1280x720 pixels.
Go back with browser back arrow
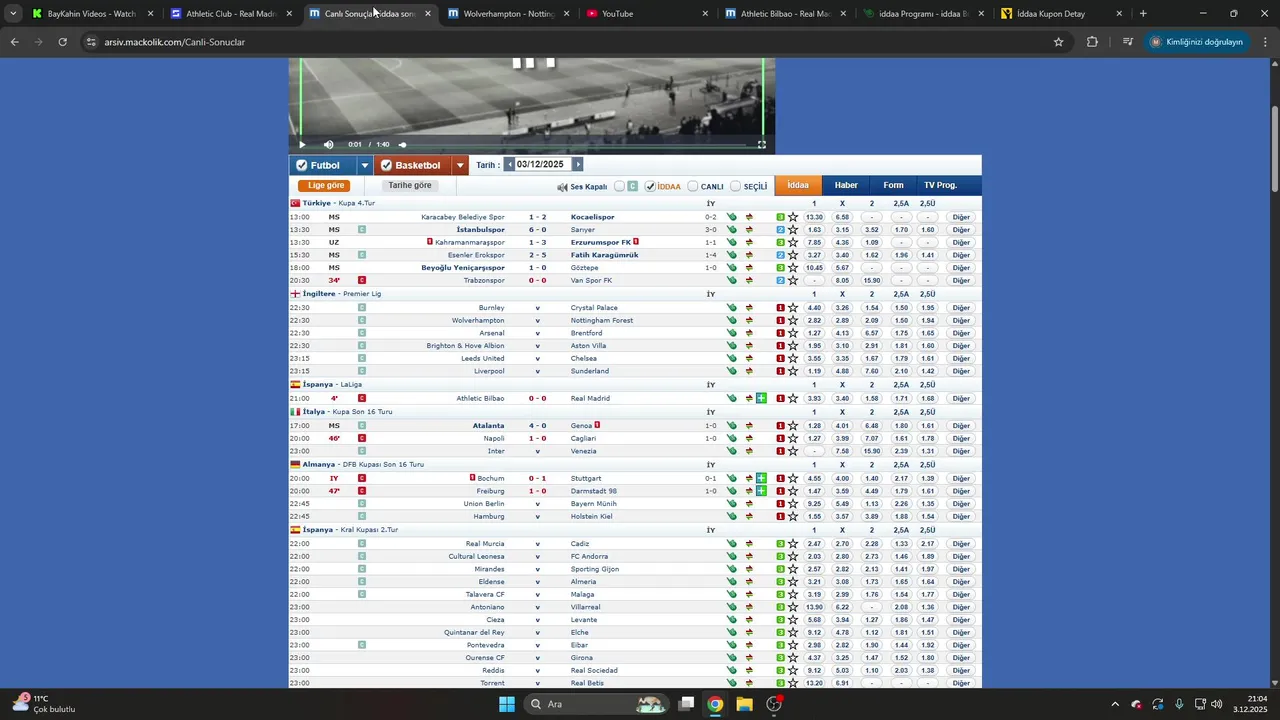[x=14, y=42]
